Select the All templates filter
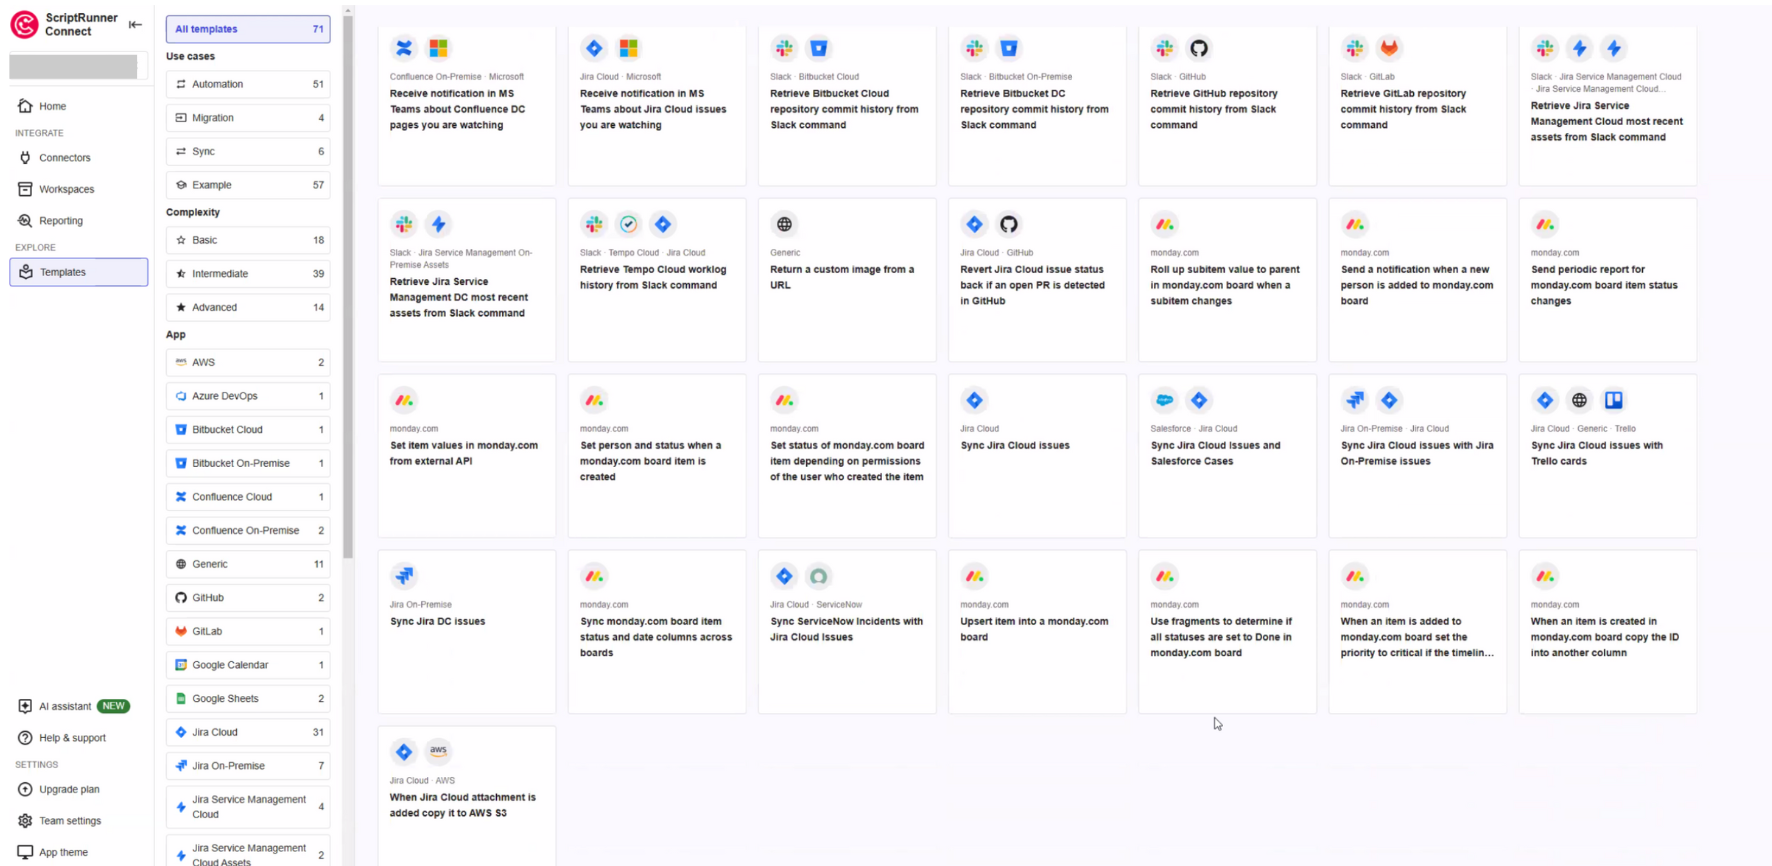The width and height of the screenshot is (1772, 866). tap(248, 29)
